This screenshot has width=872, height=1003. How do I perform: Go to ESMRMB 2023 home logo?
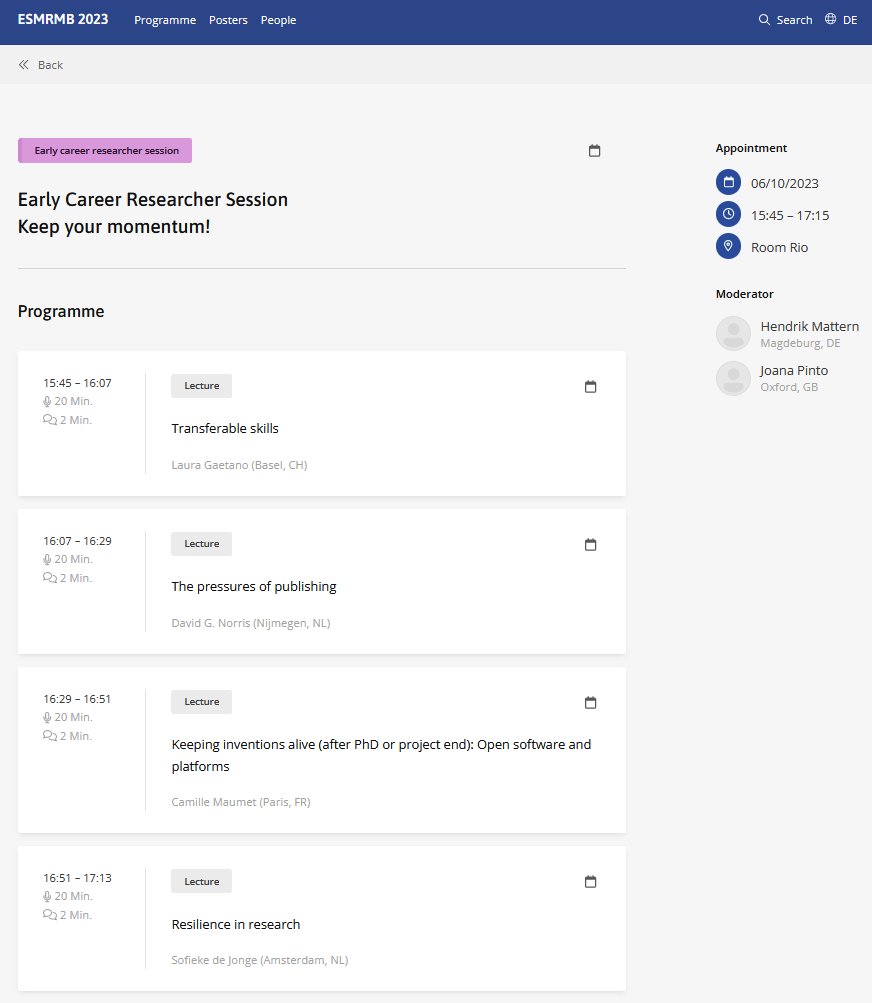63,19
